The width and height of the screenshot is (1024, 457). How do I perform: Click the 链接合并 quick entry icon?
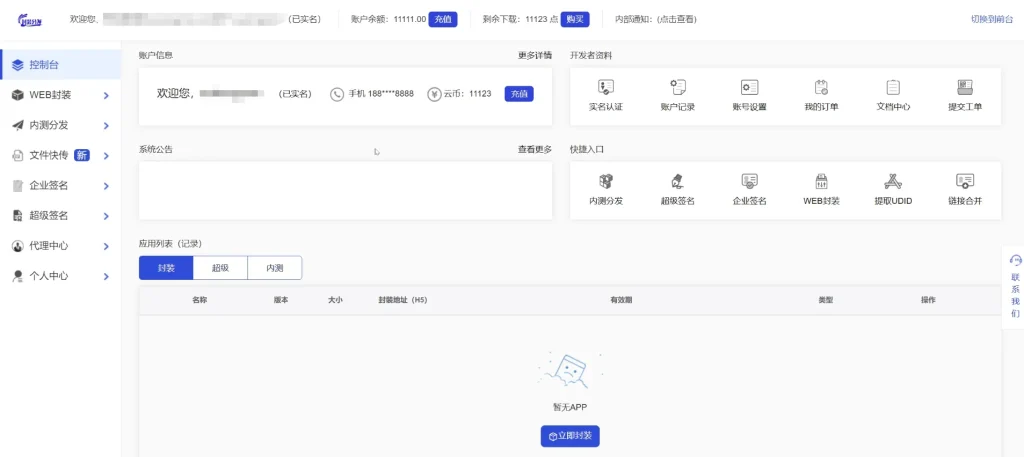tap(965, 182)
